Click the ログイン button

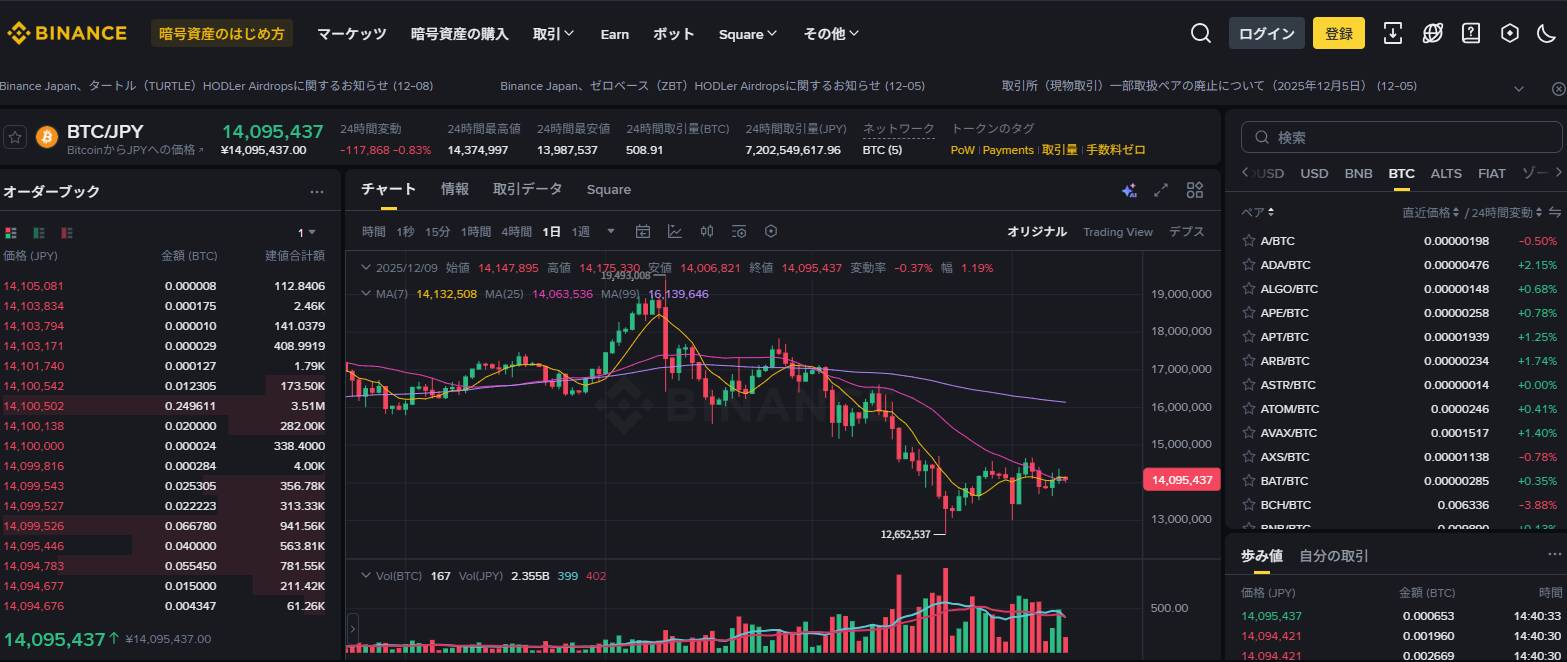click(x=1266, y=33)
